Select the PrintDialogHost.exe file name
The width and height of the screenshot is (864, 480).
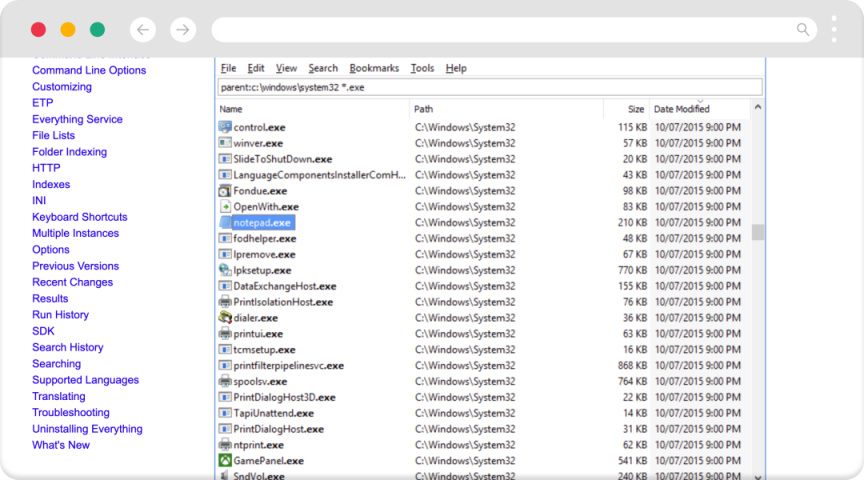278,429
